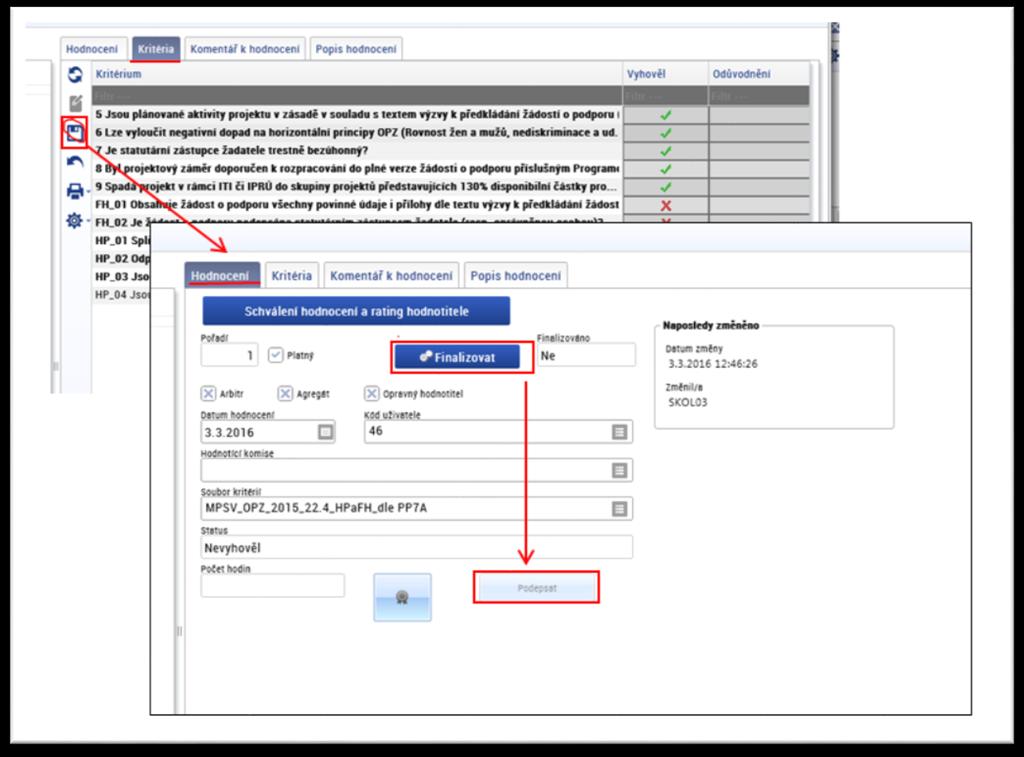
Task: Switch to Kritéria tab in front window
Action: pos(291,276)
